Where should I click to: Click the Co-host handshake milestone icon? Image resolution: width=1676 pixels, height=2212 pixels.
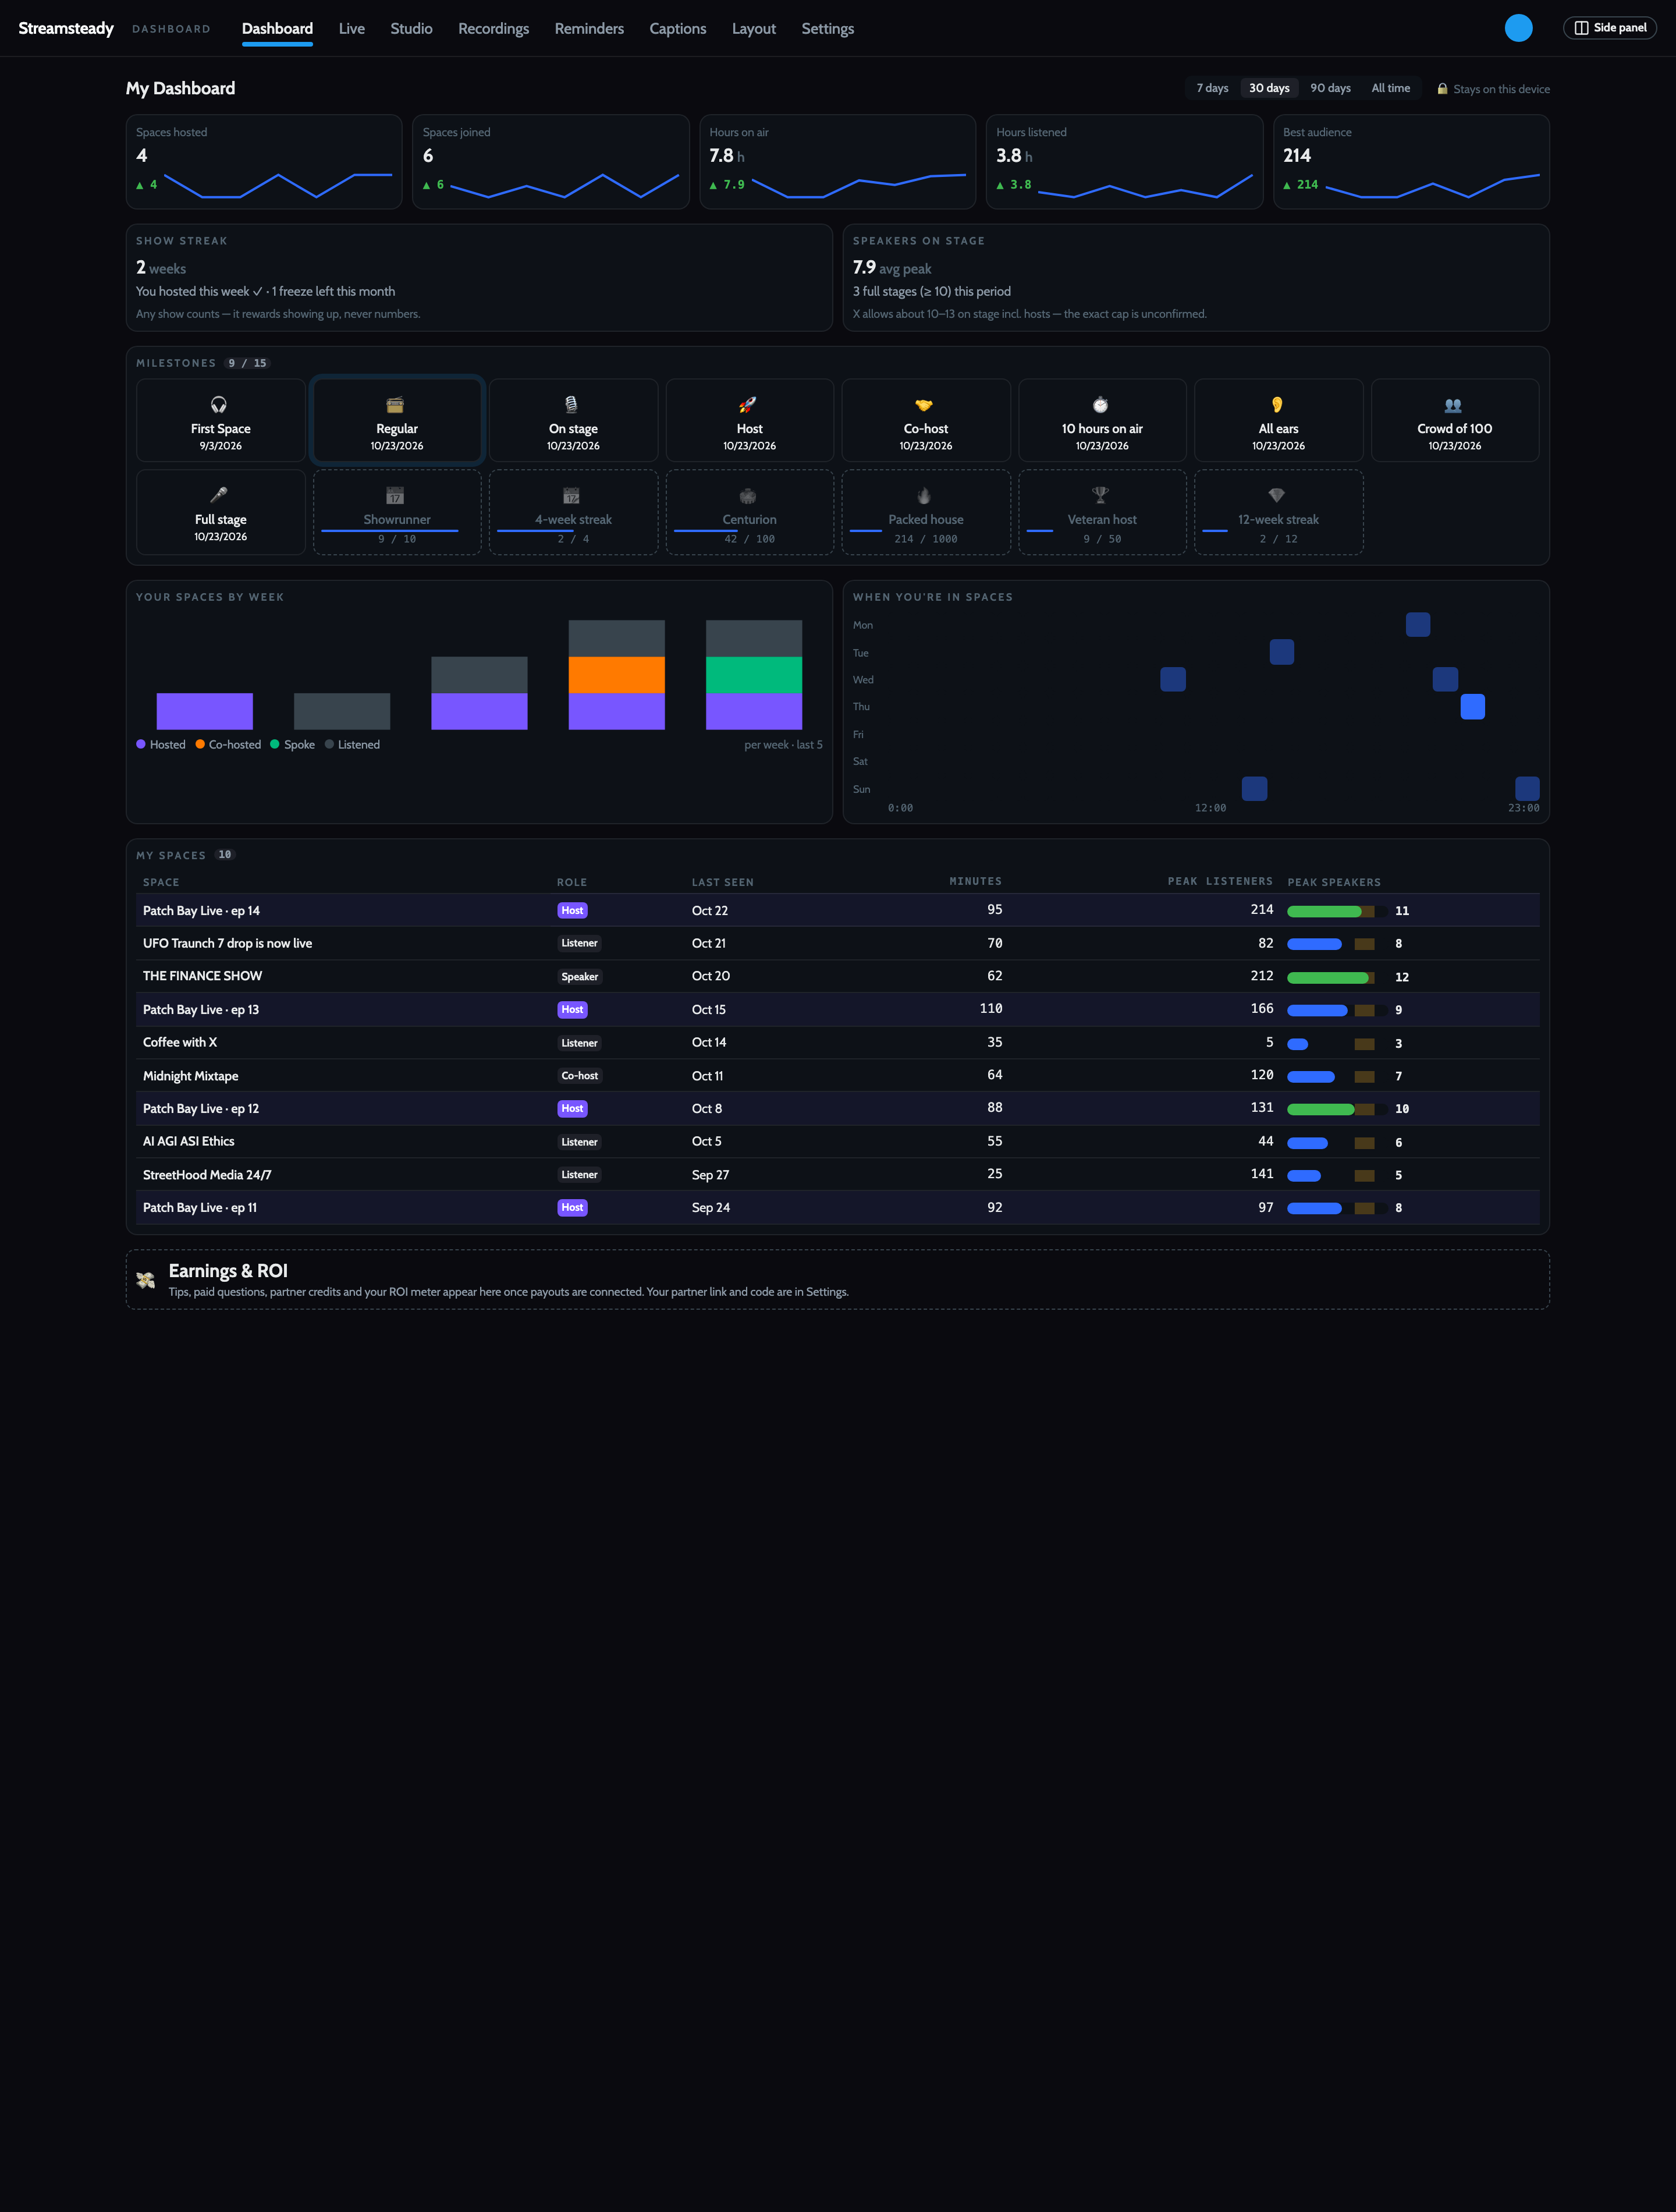[x=924, y=405]
